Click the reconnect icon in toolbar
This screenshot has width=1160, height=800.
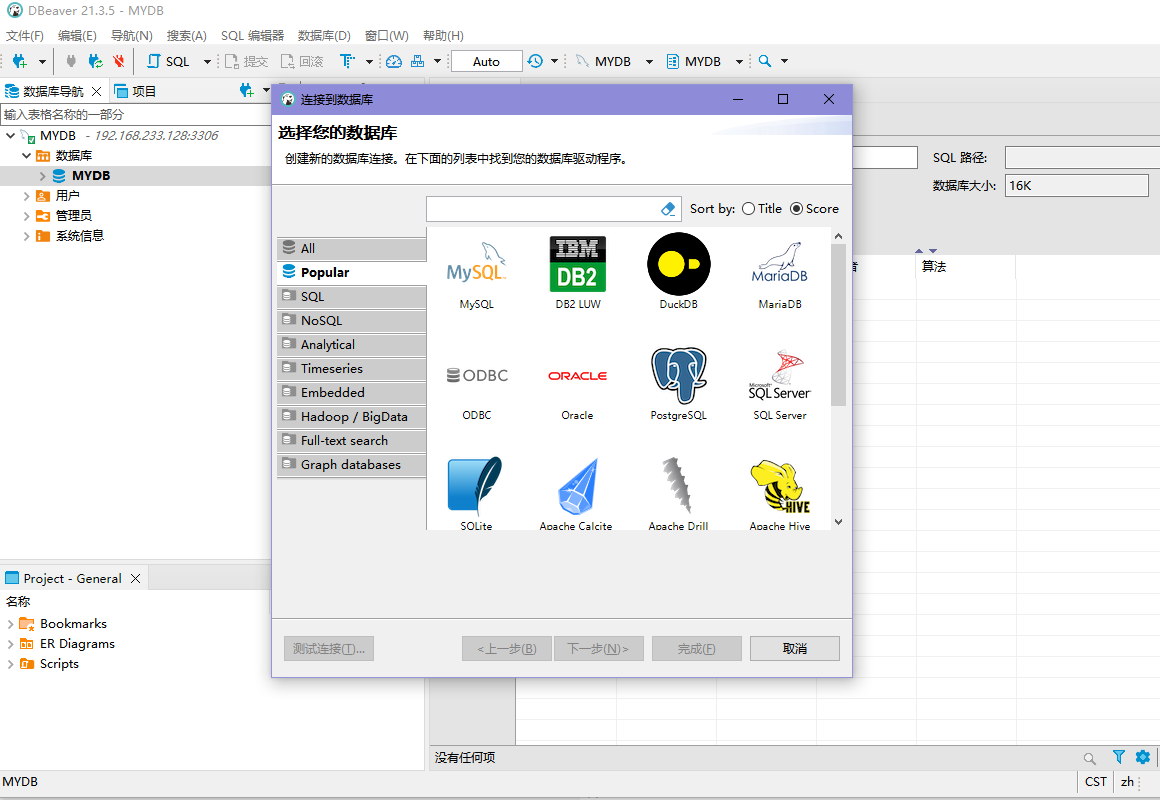95,61
